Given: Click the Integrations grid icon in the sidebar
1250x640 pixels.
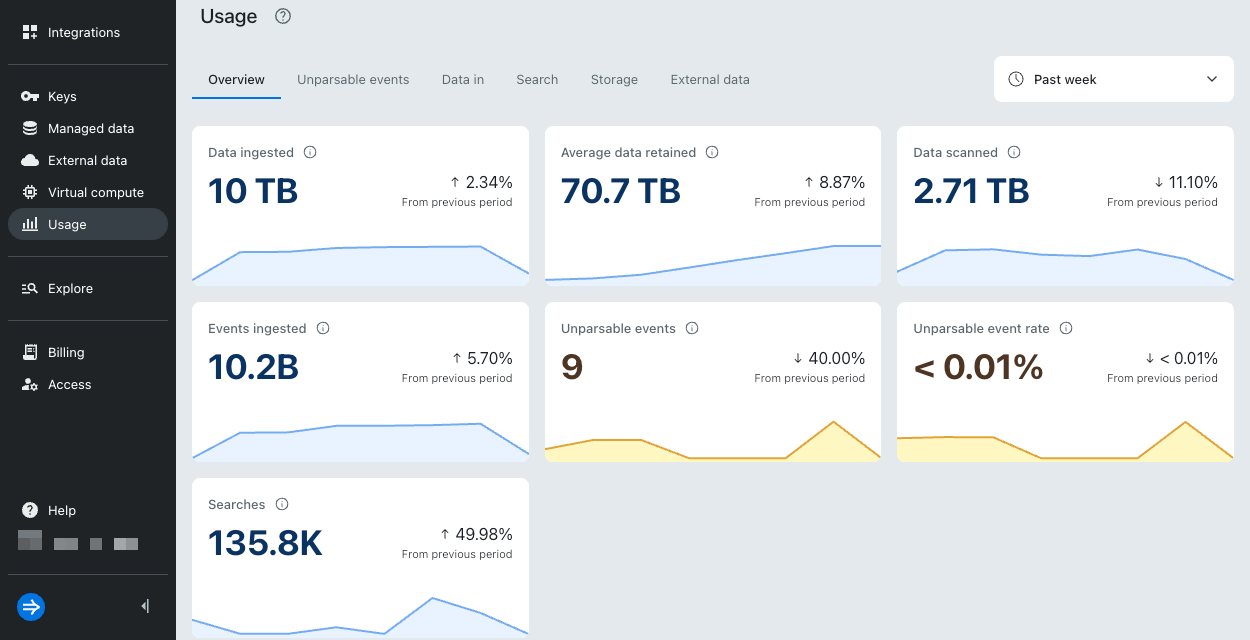Looking at the screenshot, I should click(30, 32).
